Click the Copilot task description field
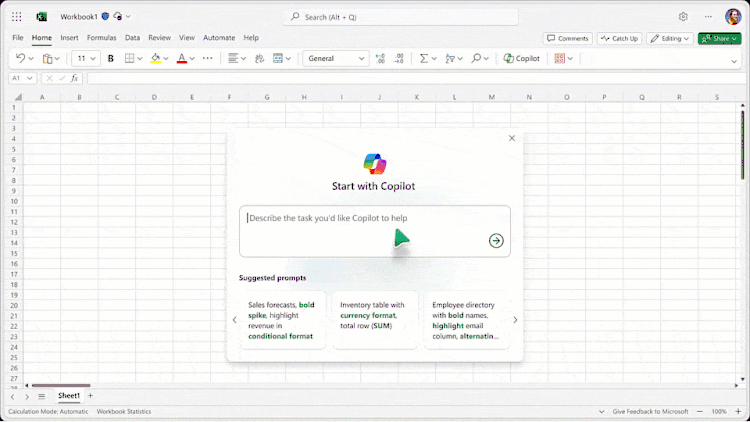The height and width of the screenshot is (422, 750). 375,232
